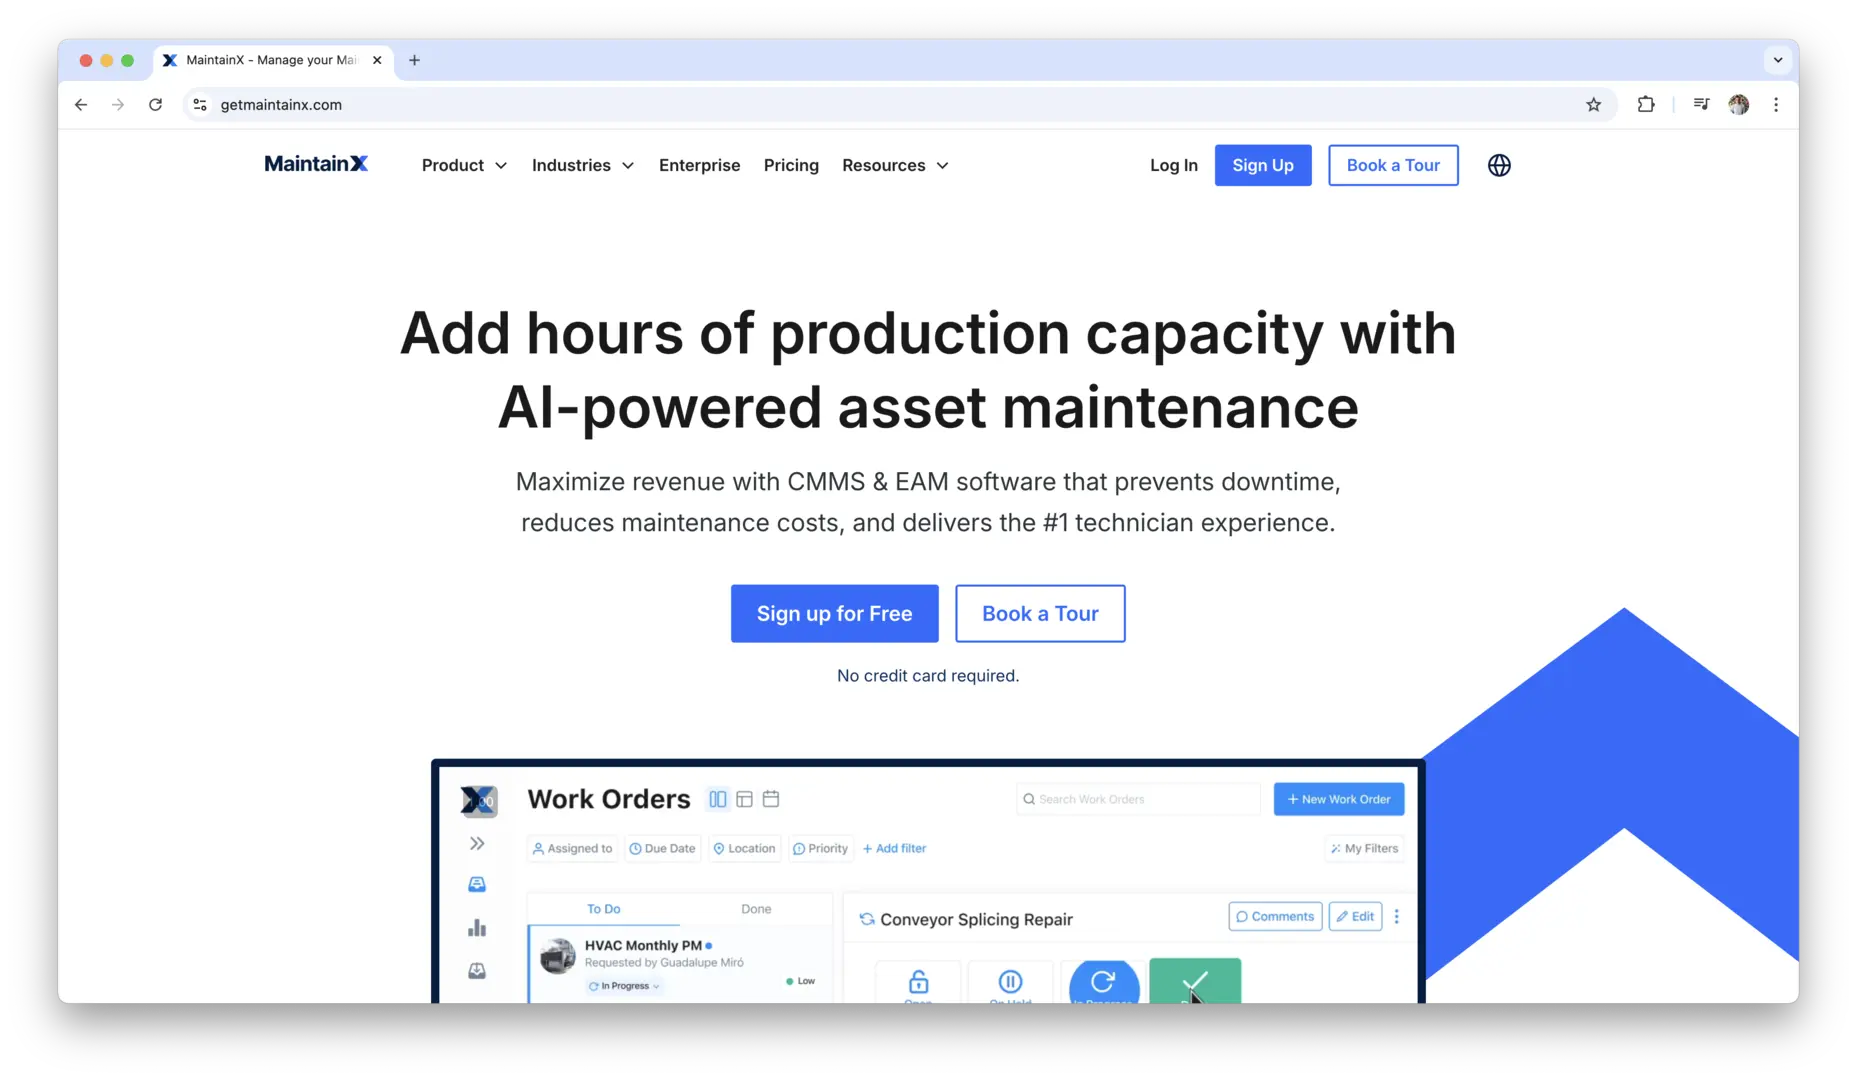Open the media control icon in toolbar
Viewport: 1857px width, 1080px height.
tap(1701, 104)
